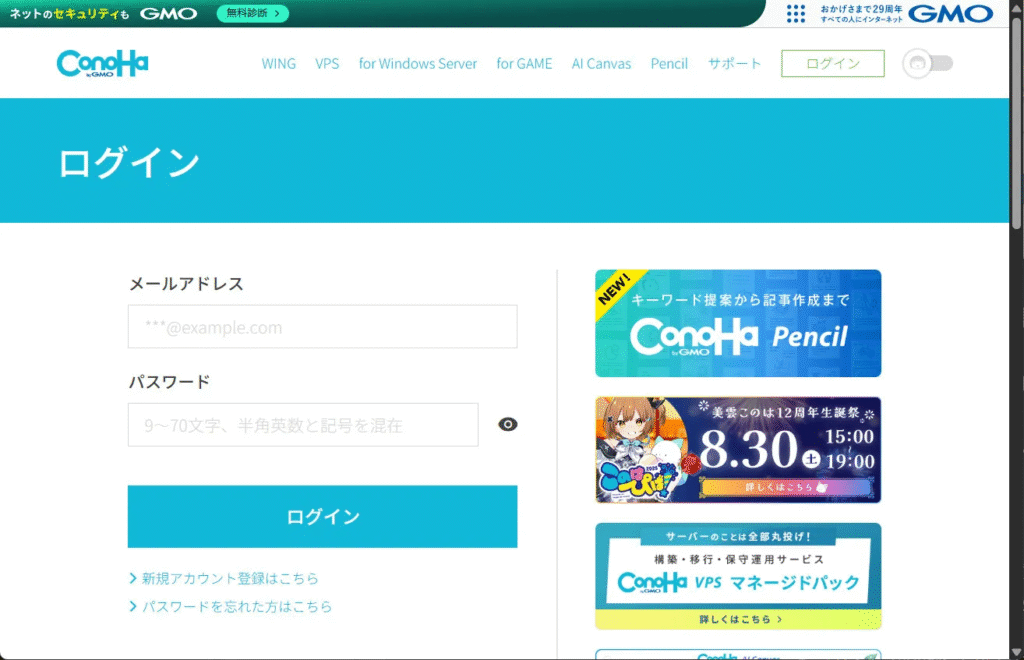The width and height of the screenshot is (1024, 660).
Task: Click the page vertical scrollbar thumb
Action: (1017, 124)
